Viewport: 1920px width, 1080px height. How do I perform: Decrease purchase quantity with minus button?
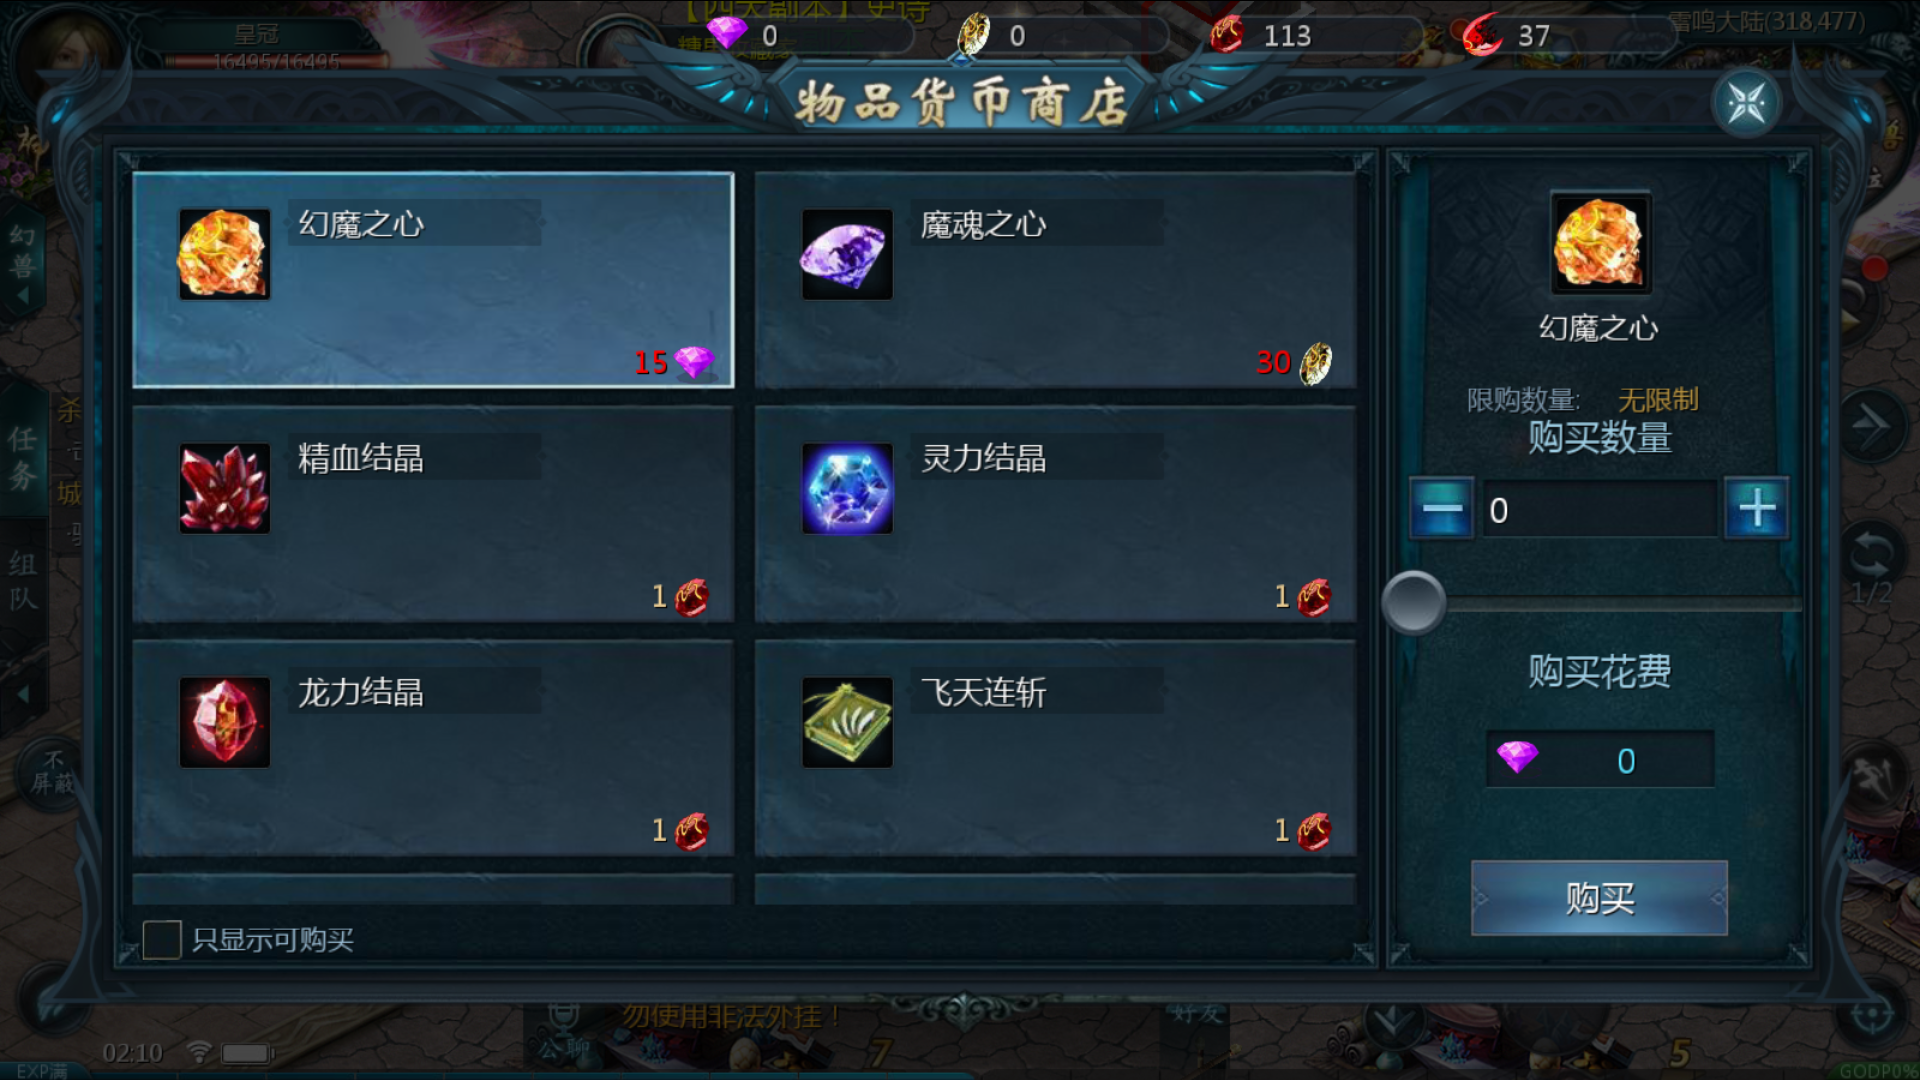[1441, 509]
